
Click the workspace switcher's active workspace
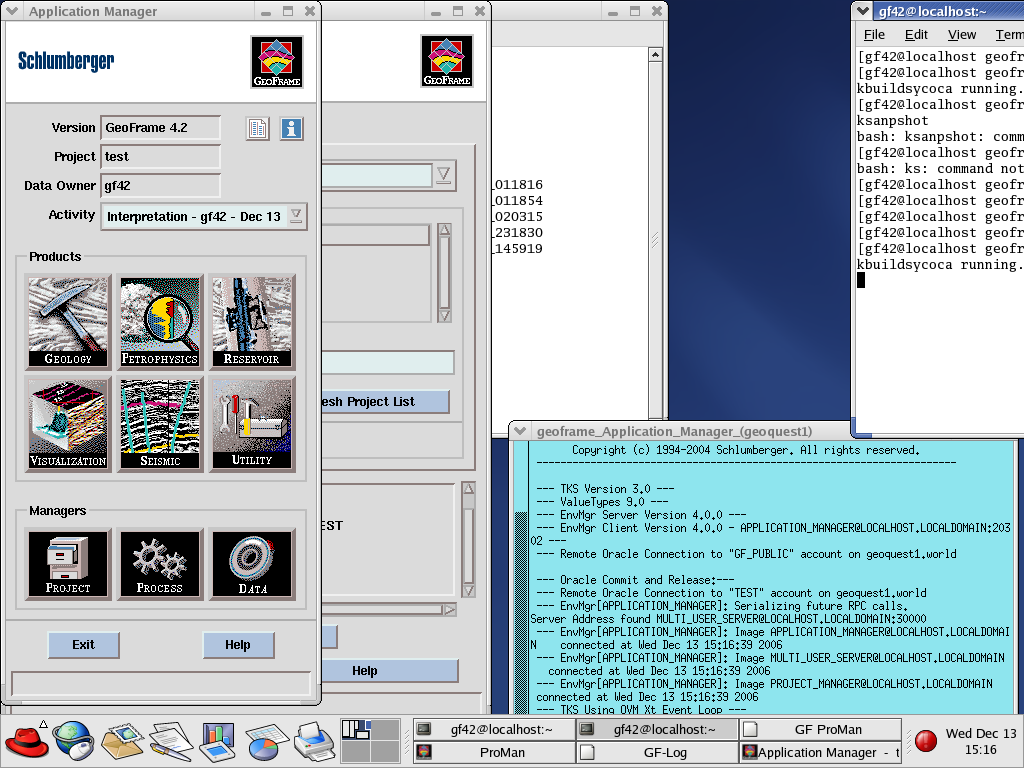coord(356,730)
